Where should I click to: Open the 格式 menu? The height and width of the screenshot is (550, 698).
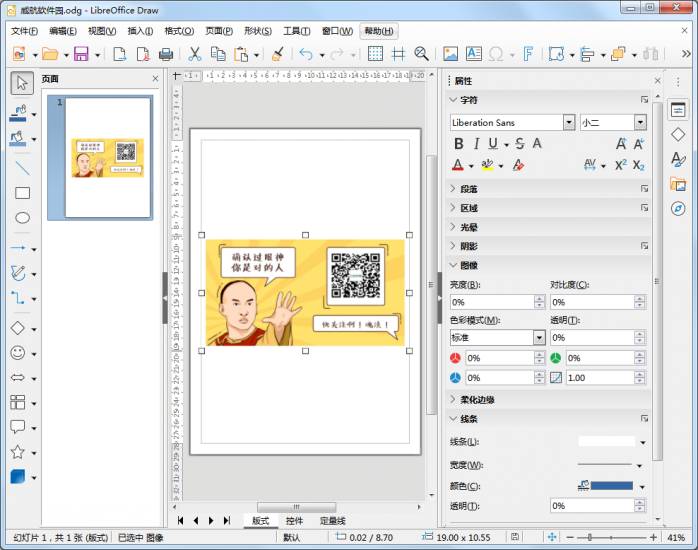point(179,31)
